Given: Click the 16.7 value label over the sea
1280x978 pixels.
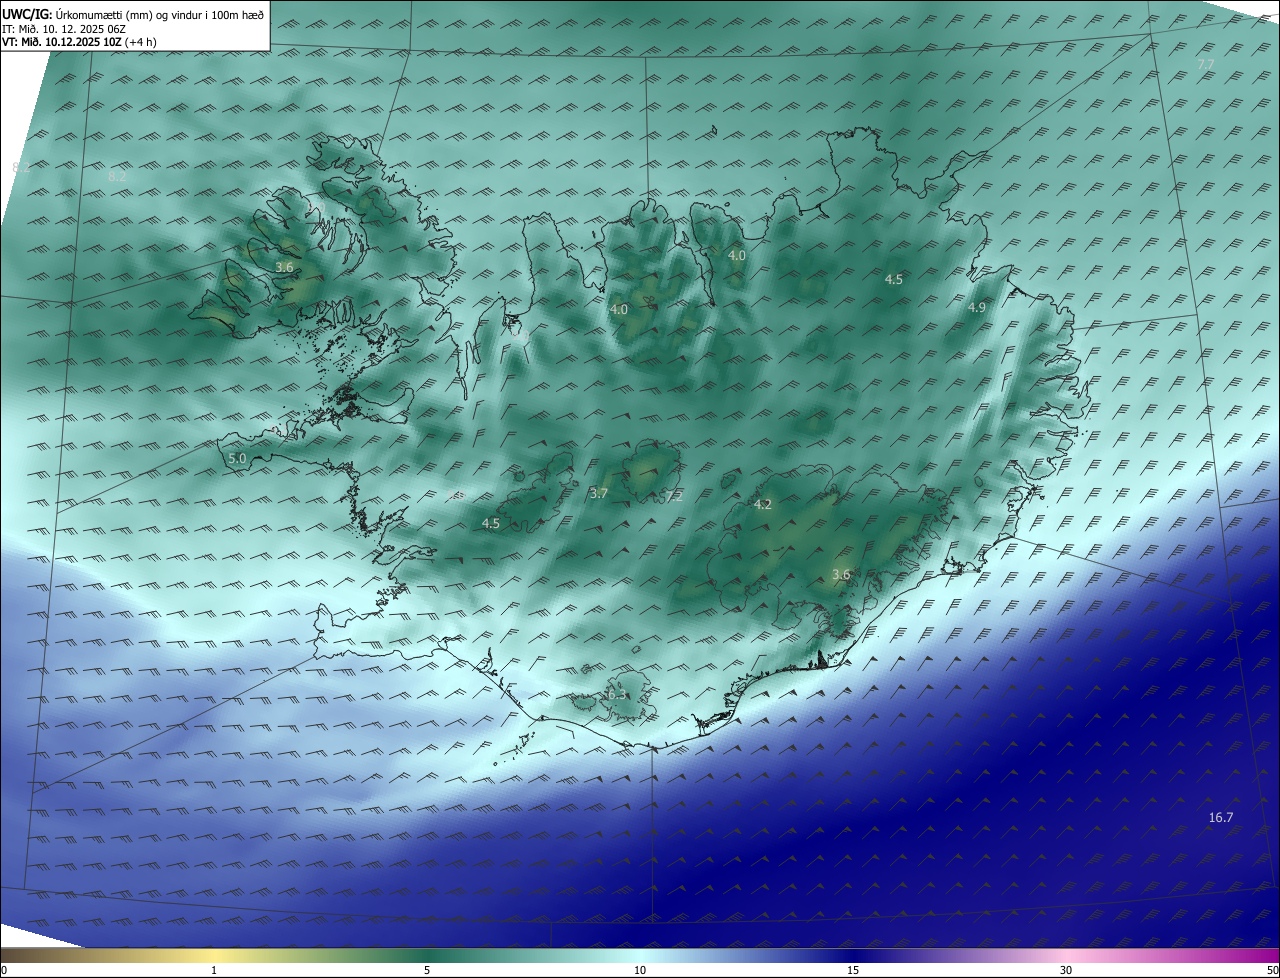Looking at the screenshot, I should click(1221, 817).
